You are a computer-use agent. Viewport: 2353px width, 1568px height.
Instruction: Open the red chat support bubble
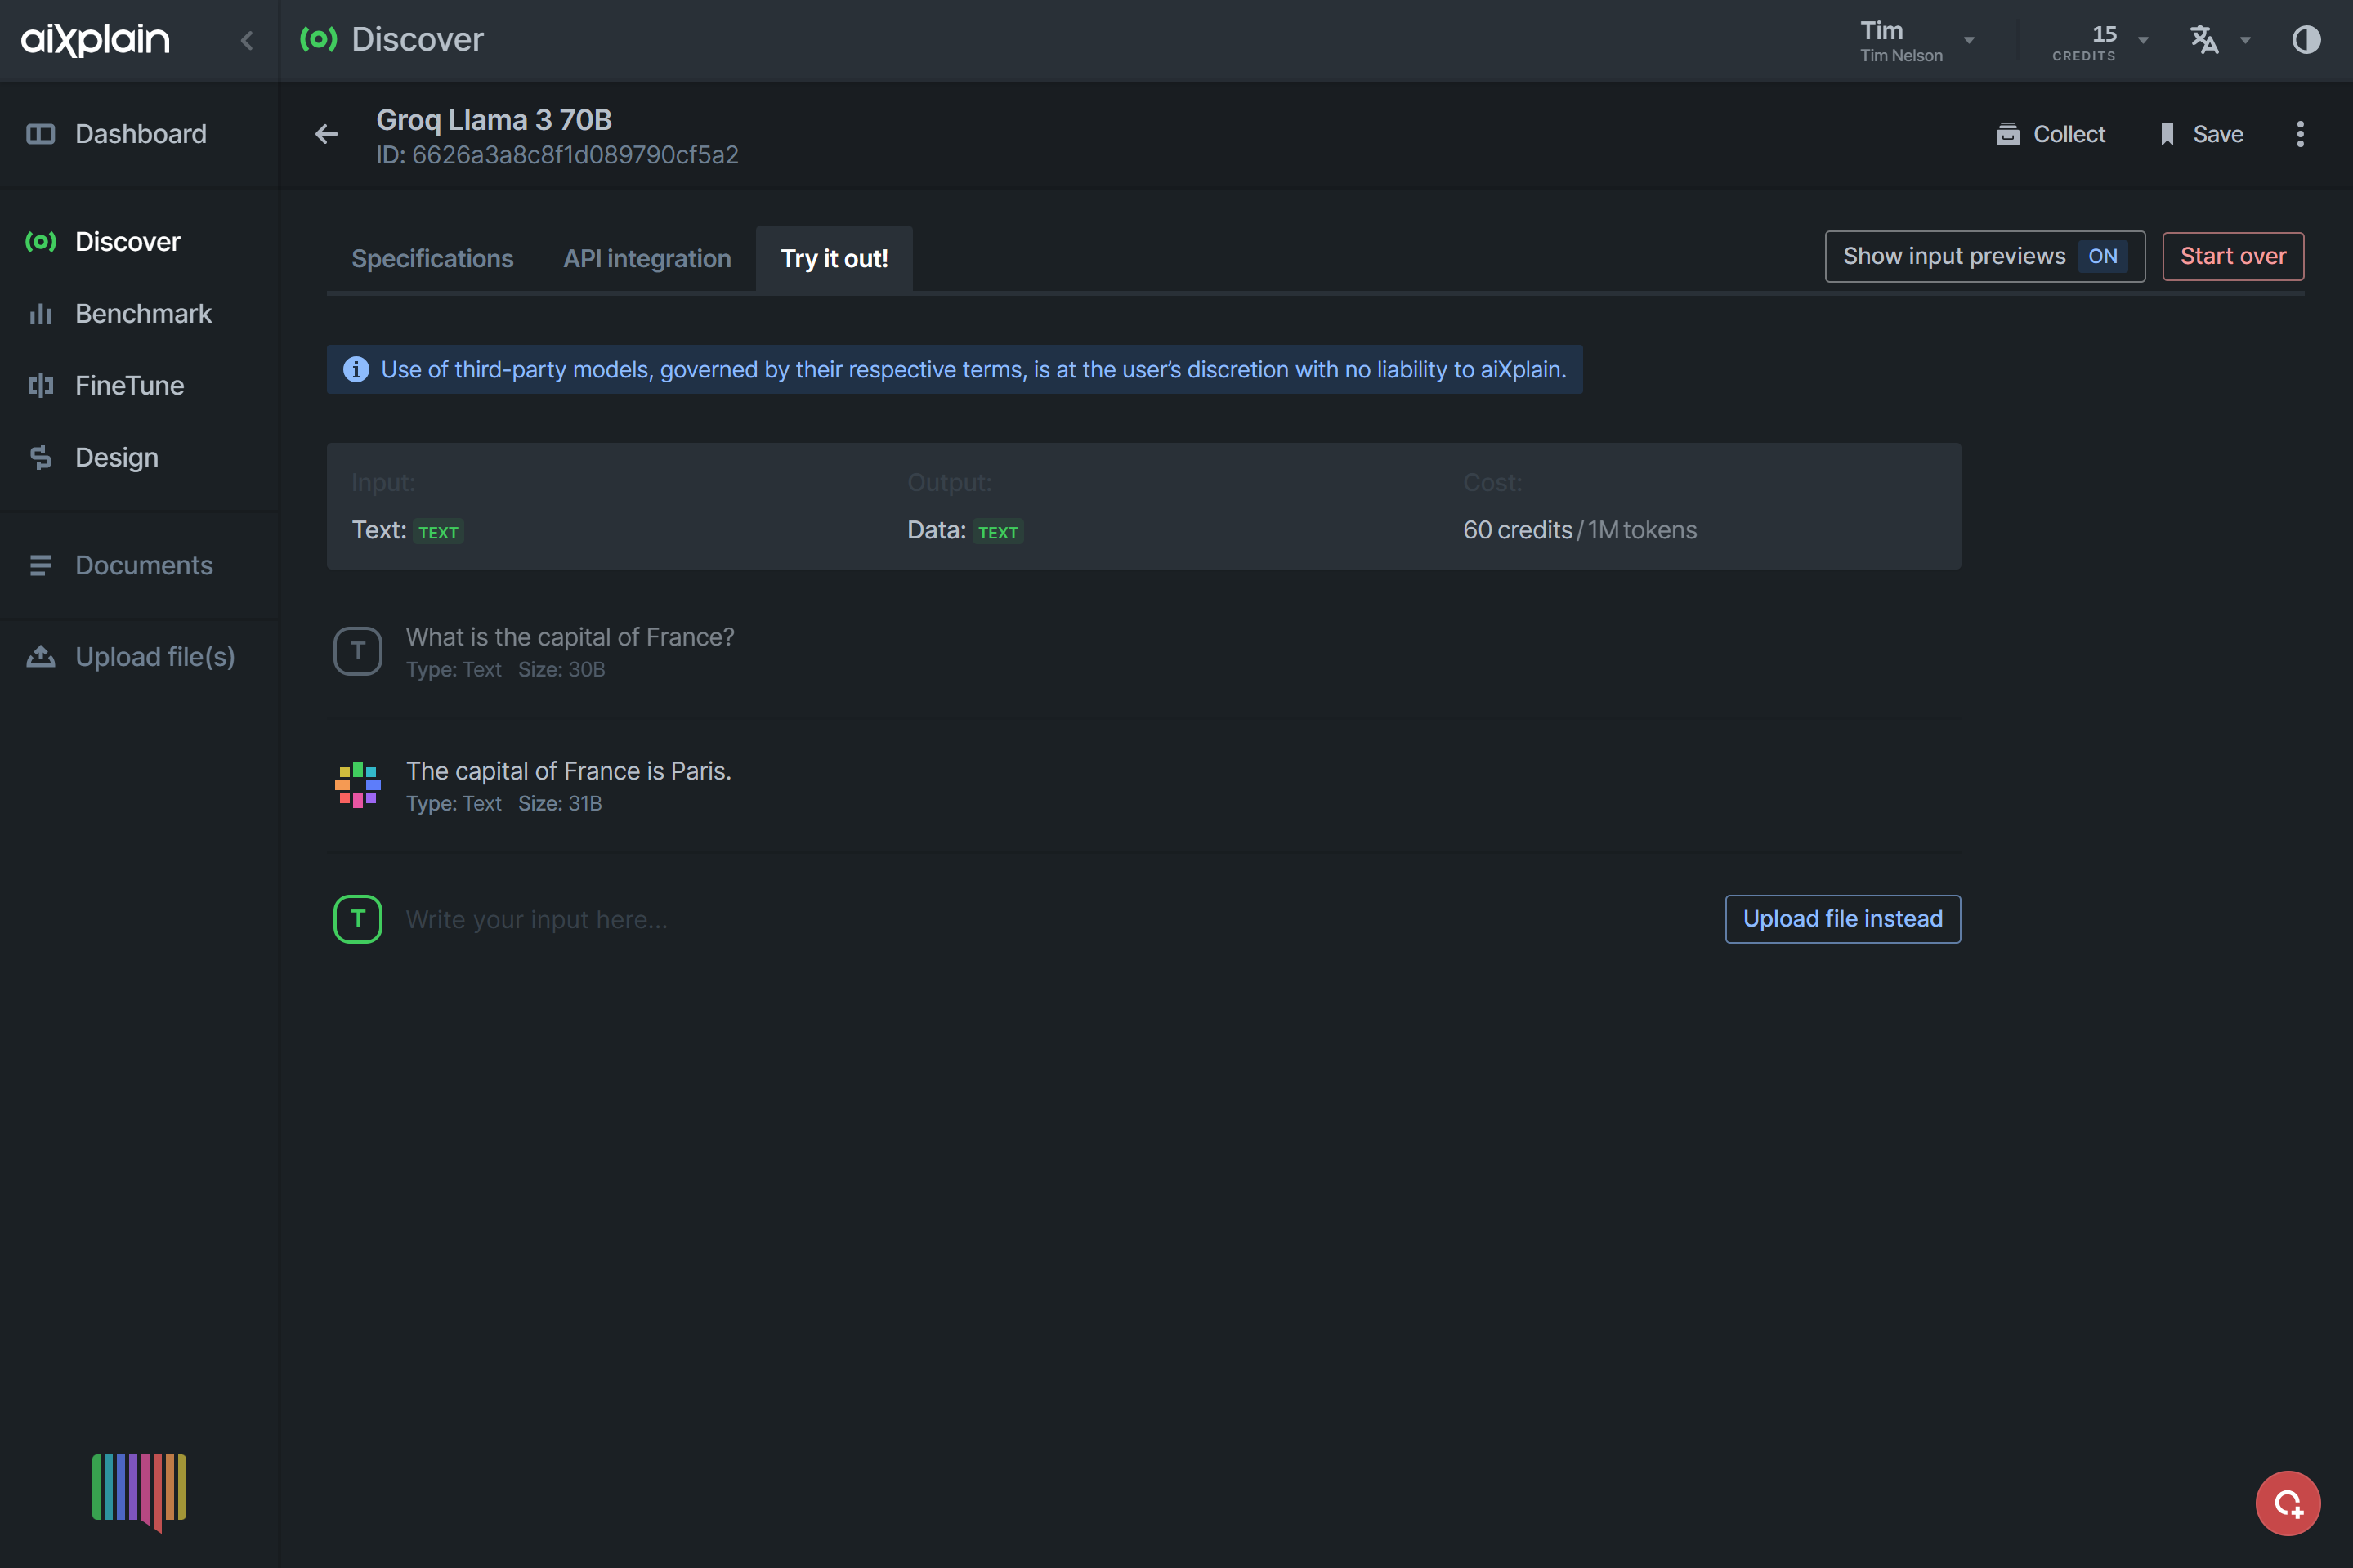pyautogui.click(x=2286, y=1502)
